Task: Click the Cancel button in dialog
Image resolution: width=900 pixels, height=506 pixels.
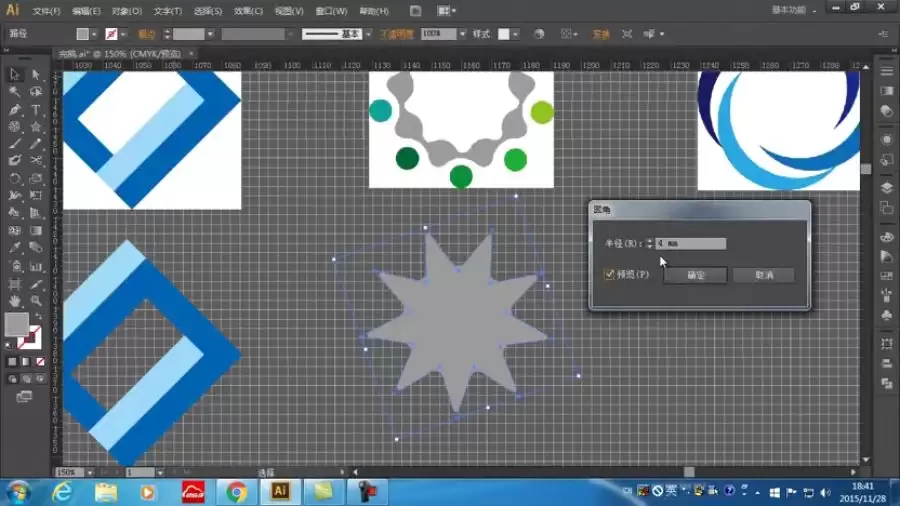Action: [x=764, y=275]
